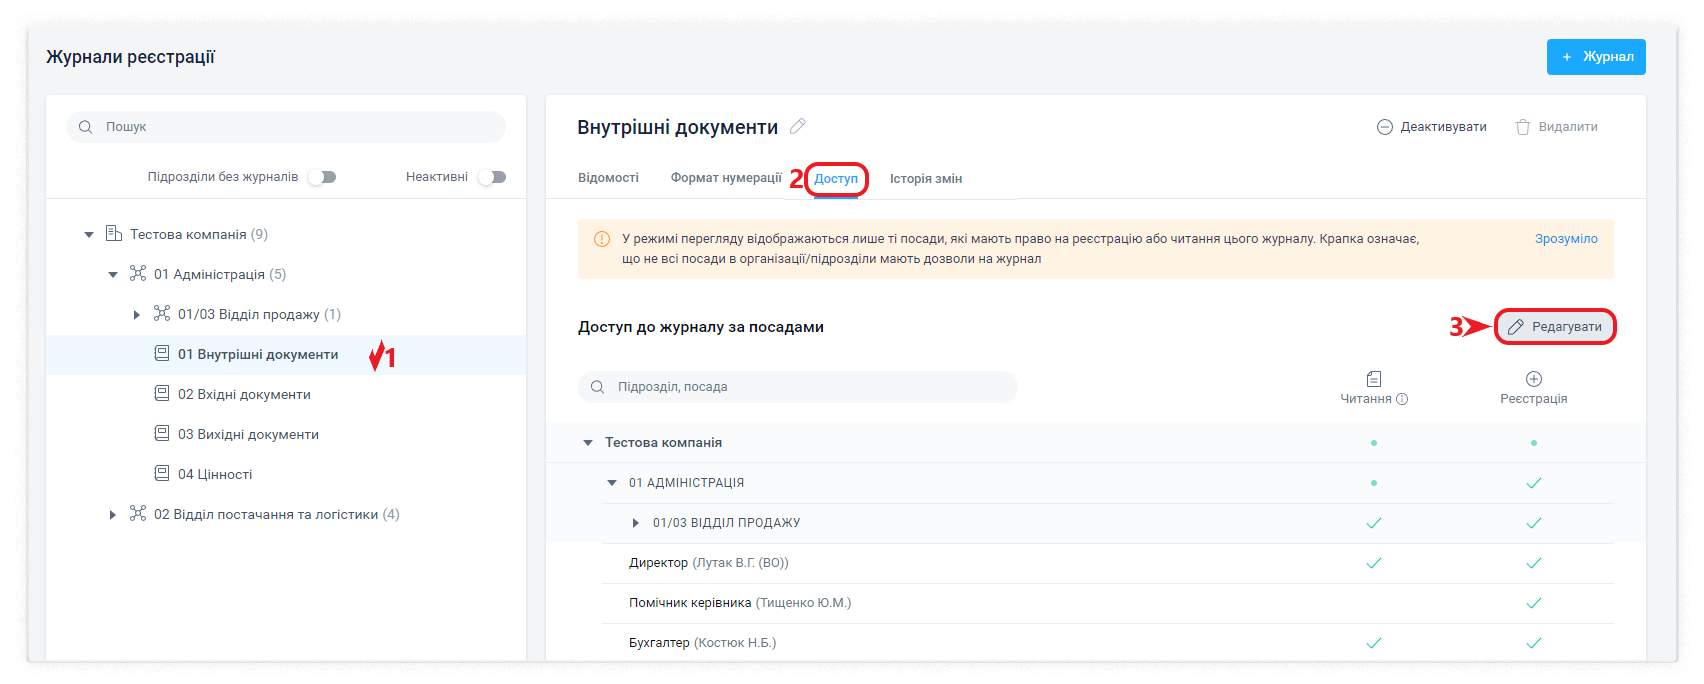Dismiss notice with Зрозуміло link
This screenshot has height=684, width=1704.
[x=1566, y=239]
